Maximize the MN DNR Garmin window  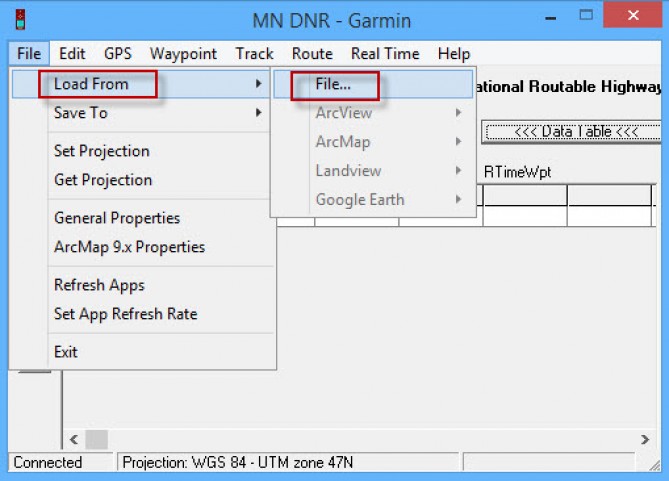tap(586, 15)
